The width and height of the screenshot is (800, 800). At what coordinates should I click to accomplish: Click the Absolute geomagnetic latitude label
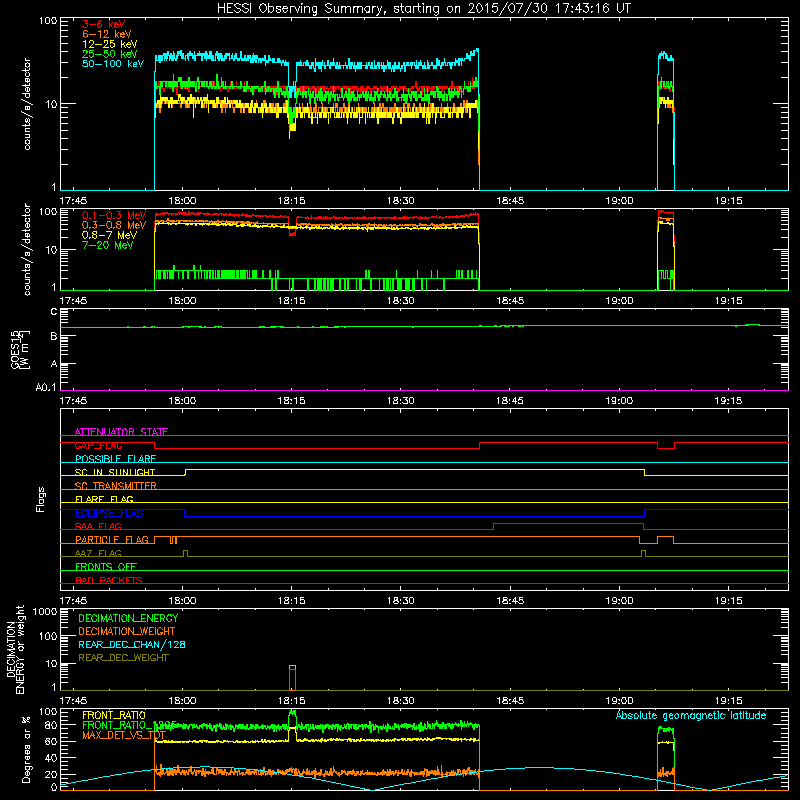[691, 715]
